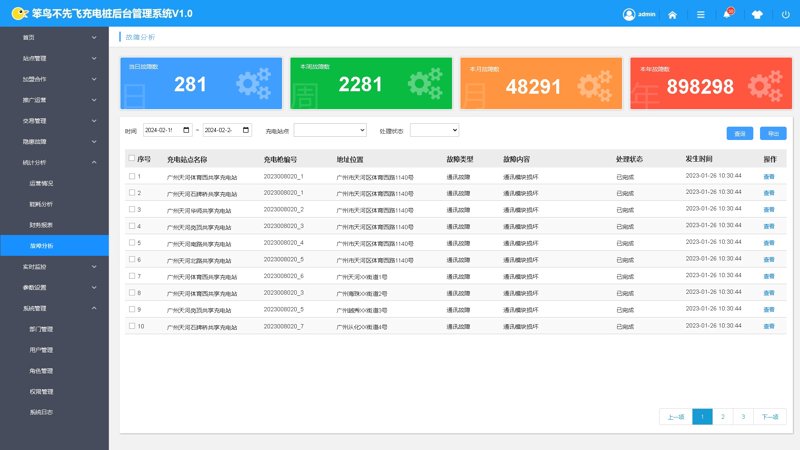This screenshot has width=800, height=450.
Task: Click the blue 查询 button
Action: pyautogui.click(x=740, y=133)
